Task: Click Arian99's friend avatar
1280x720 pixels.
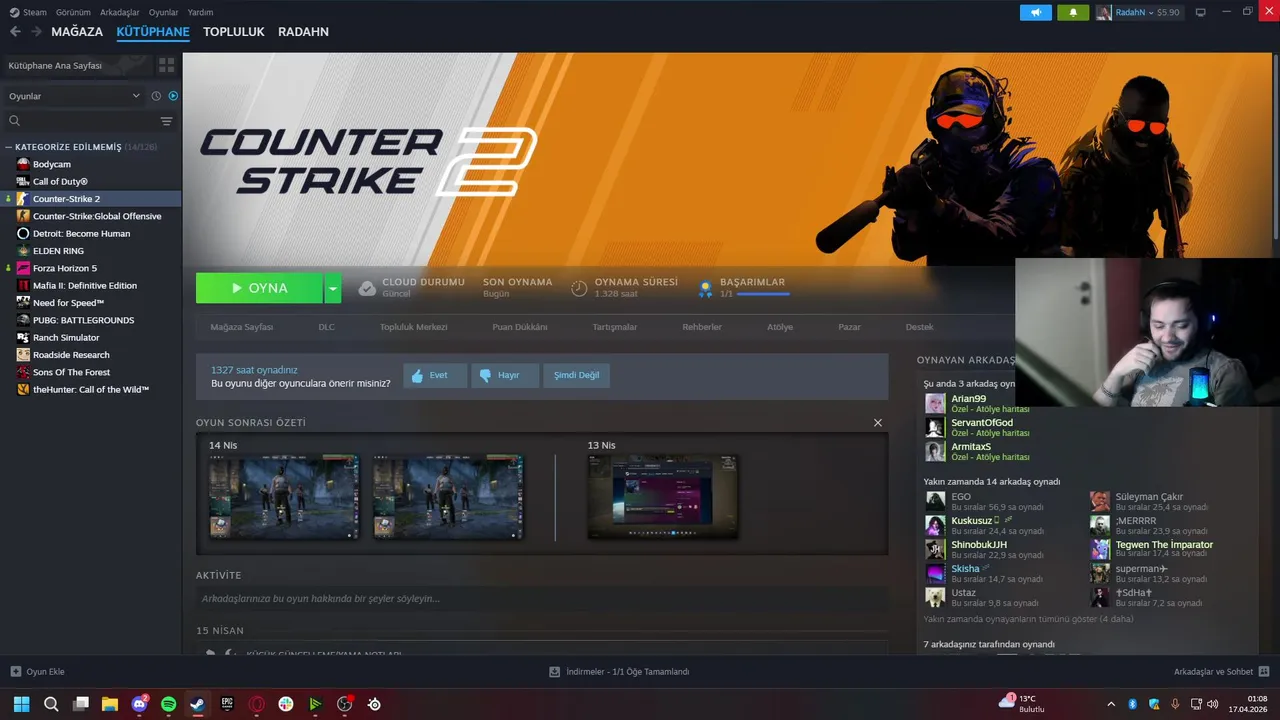Action: point(935,403)
